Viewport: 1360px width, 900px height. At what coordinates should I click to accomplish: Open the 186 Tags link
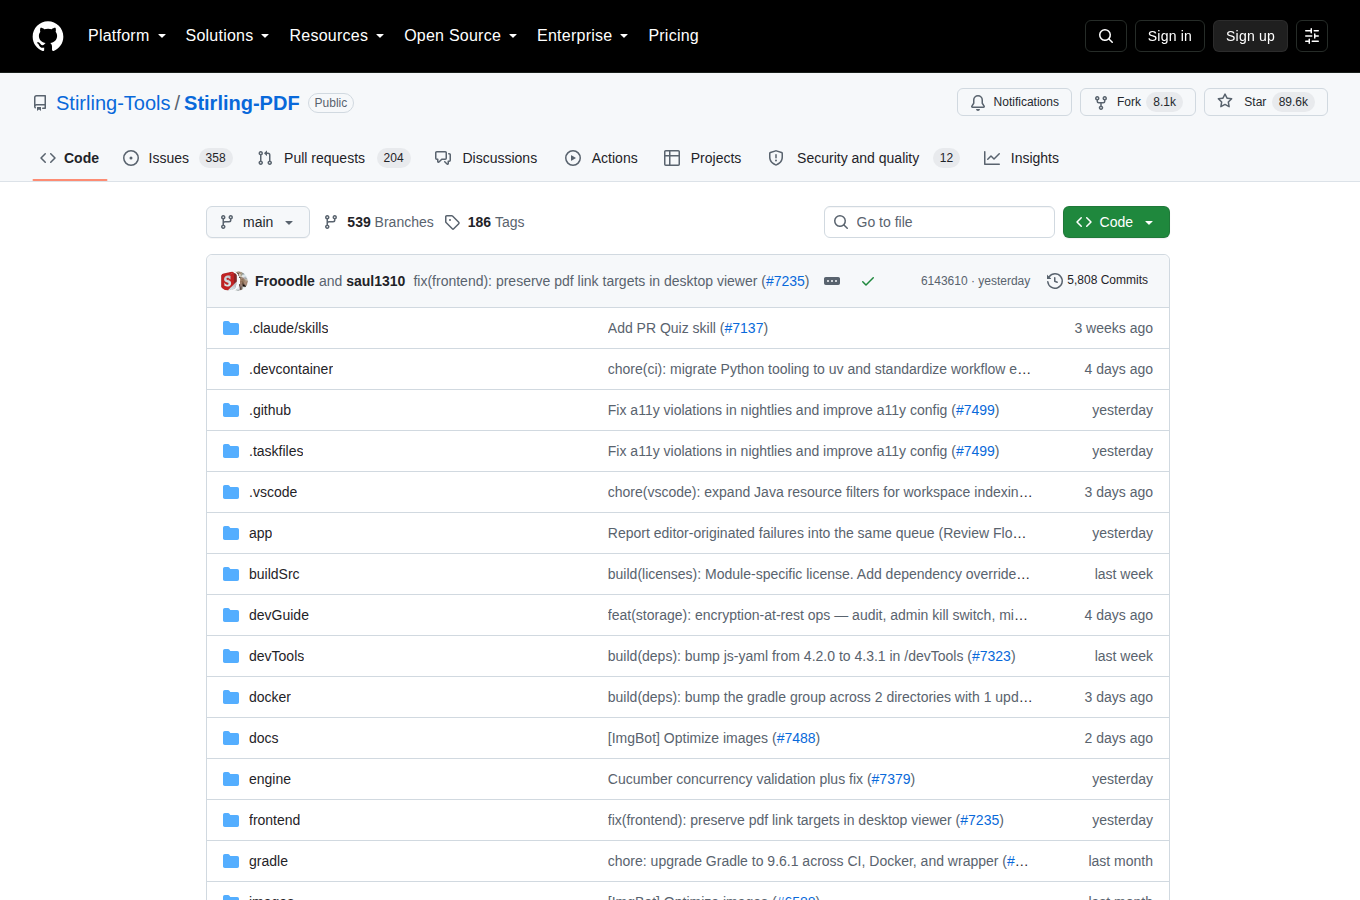pos(484,222)
